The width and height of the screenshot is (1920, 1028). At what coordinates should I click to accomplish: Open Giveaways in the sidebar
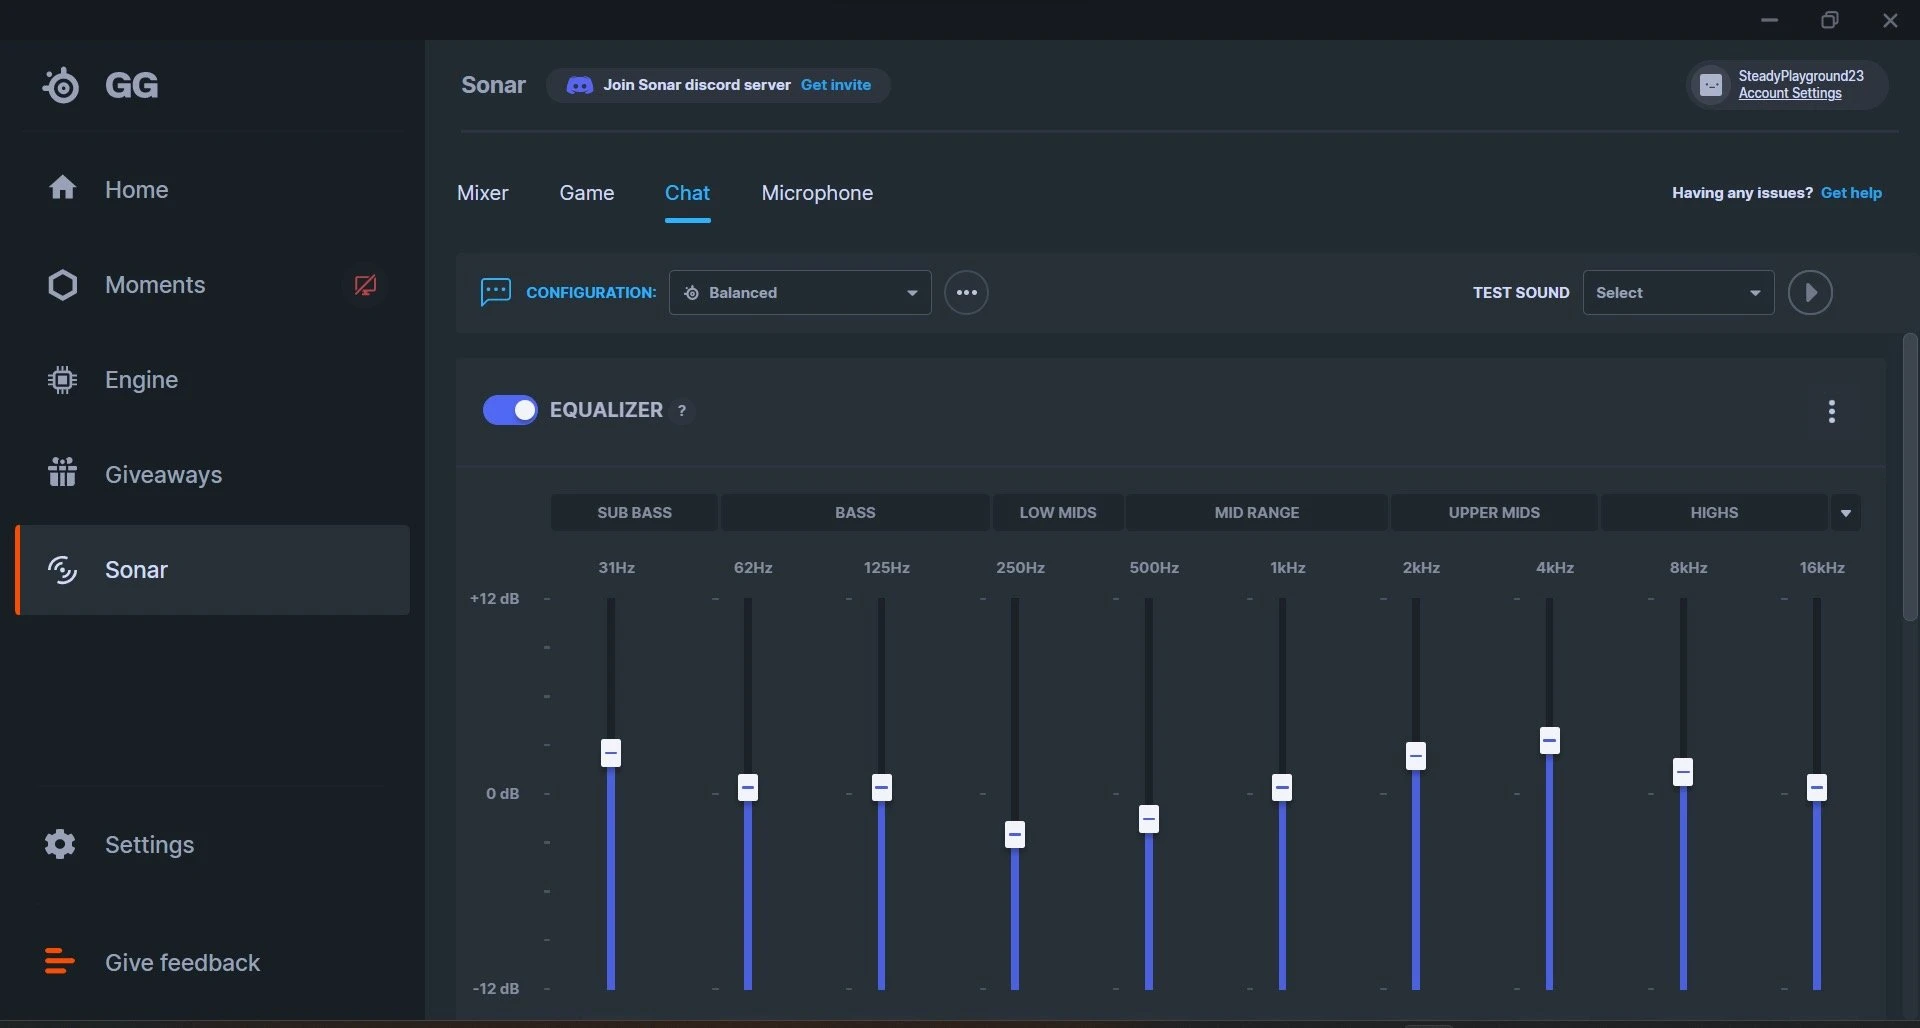coord(212,474)
